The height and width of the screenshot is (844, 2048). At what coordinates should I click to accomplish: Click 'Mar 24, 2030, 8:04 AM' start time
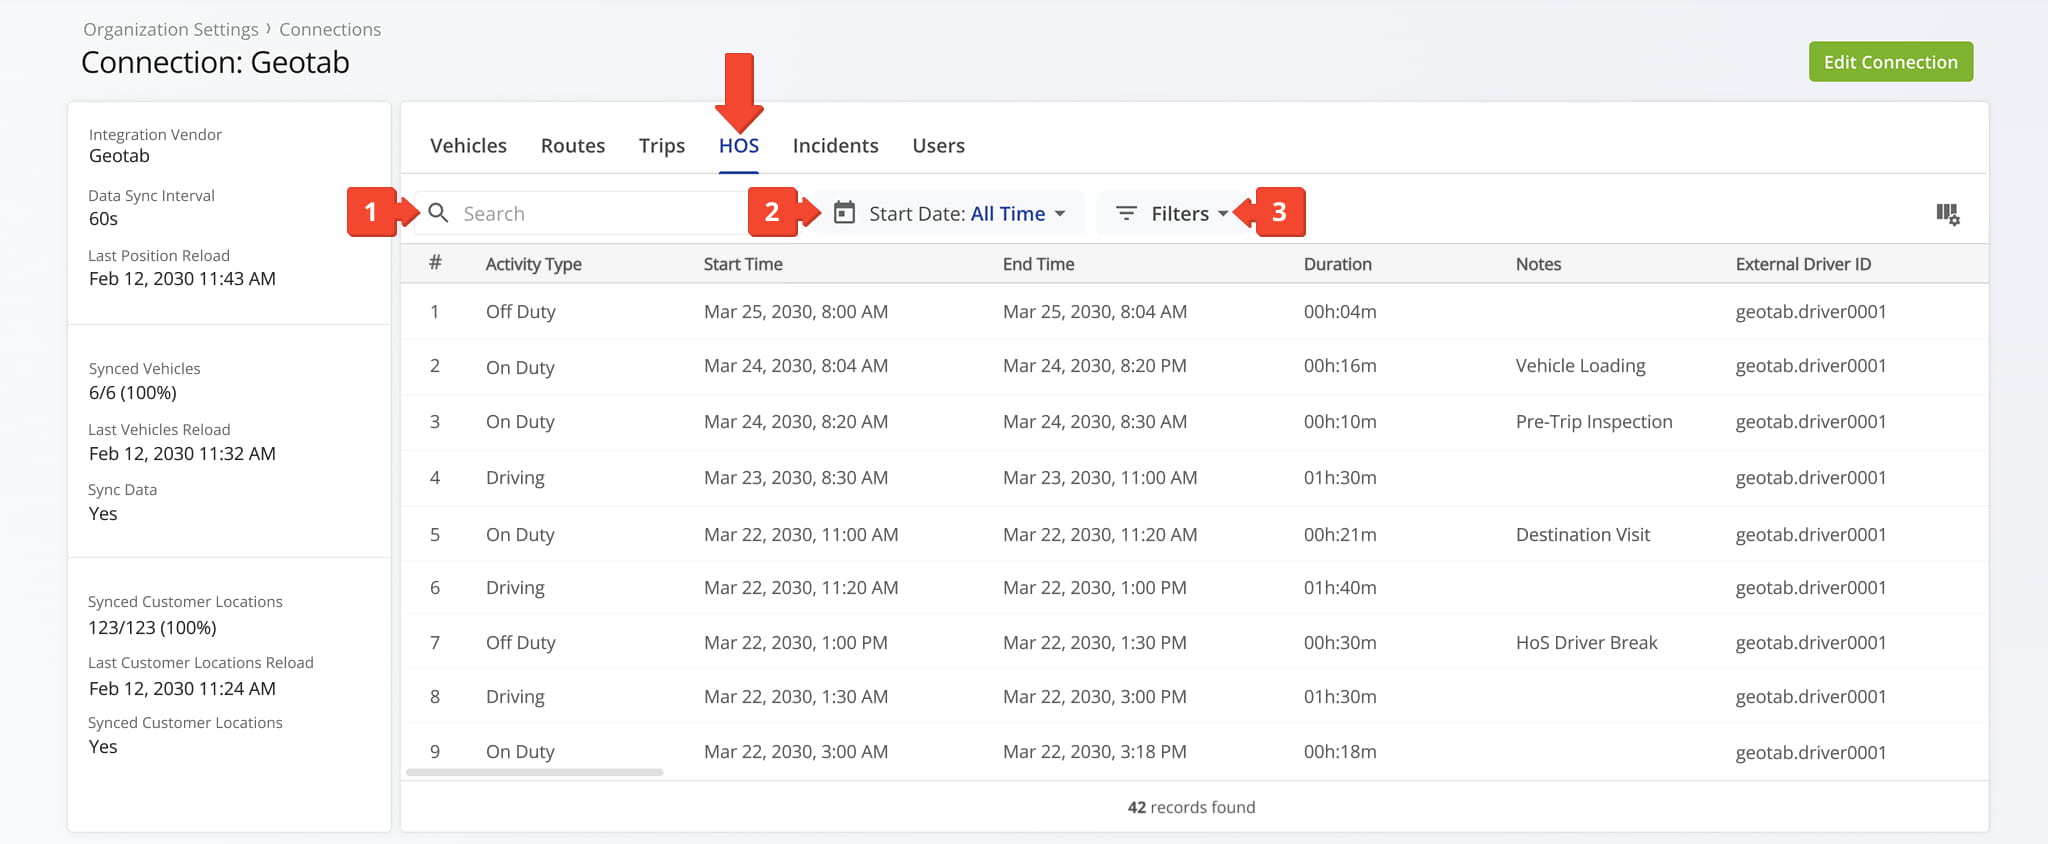pyautogui.click(x=796, y=366)
